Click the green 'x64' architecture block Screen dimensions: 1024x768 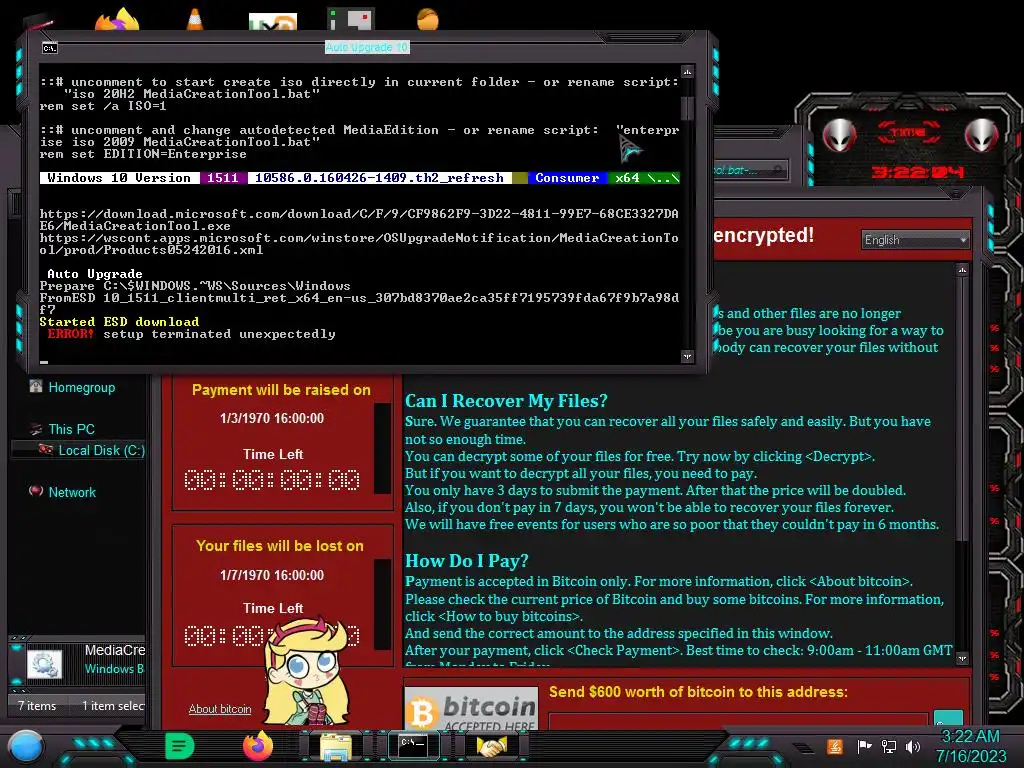point(627,178)
